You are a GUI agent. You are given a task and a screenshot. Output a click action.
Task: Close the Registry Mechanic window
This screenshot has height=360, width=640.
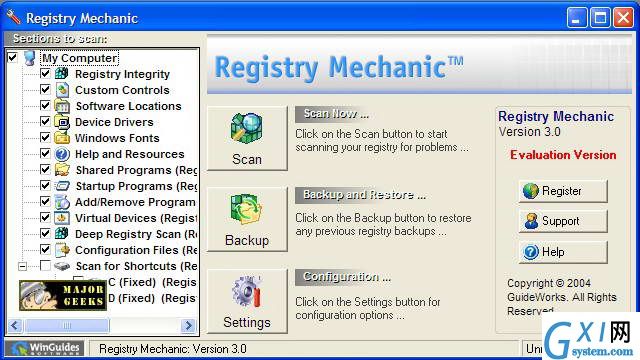coord(624,18)
